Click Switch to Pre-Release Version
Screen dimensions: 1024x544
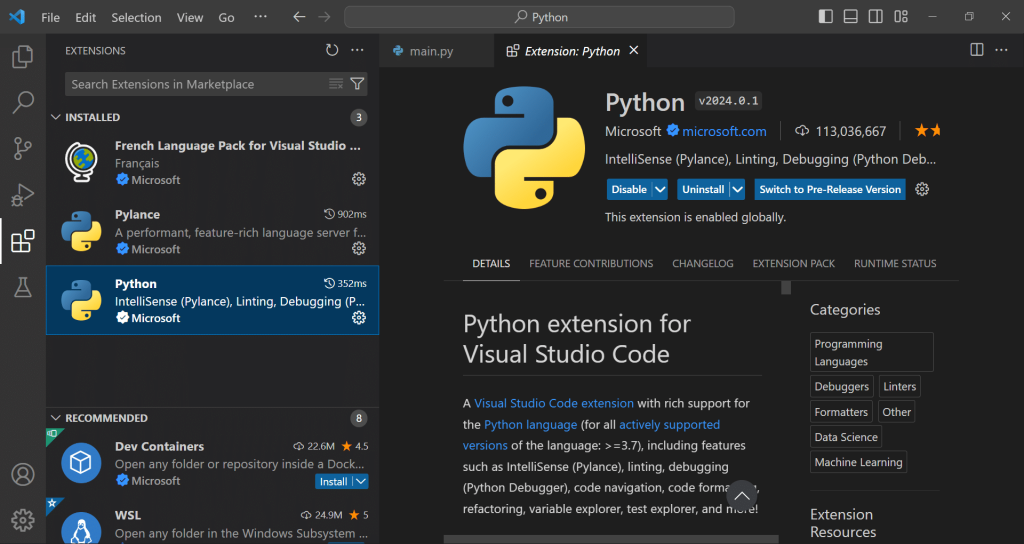(x=830, y=189)
